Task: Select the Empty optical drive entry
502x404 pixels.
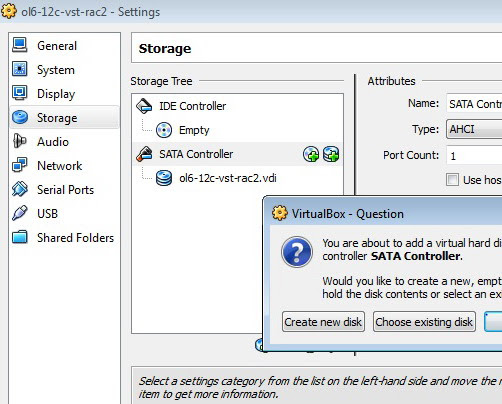Action: pyautogui.click(x=194, y=130)
